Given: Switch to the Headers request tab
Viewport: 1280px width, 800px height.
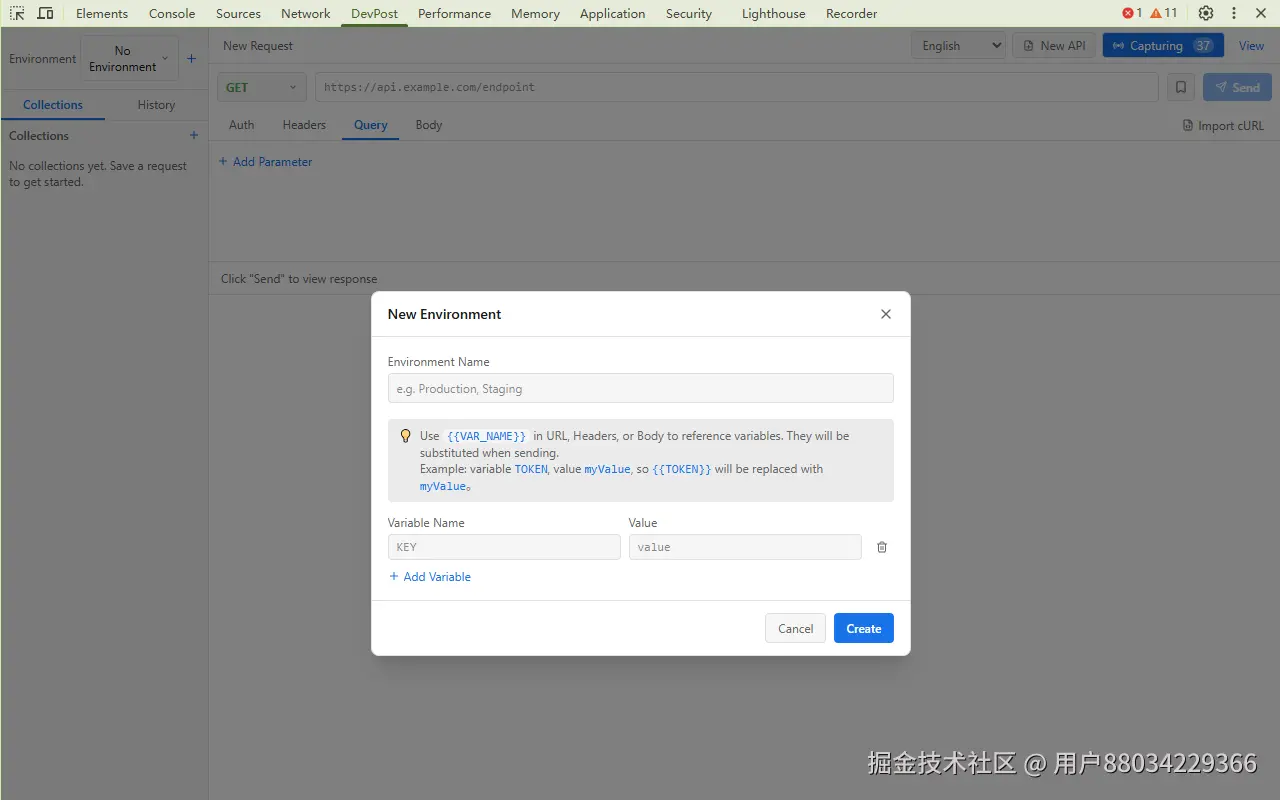Looking at the screenshot, I should [304, 125].
